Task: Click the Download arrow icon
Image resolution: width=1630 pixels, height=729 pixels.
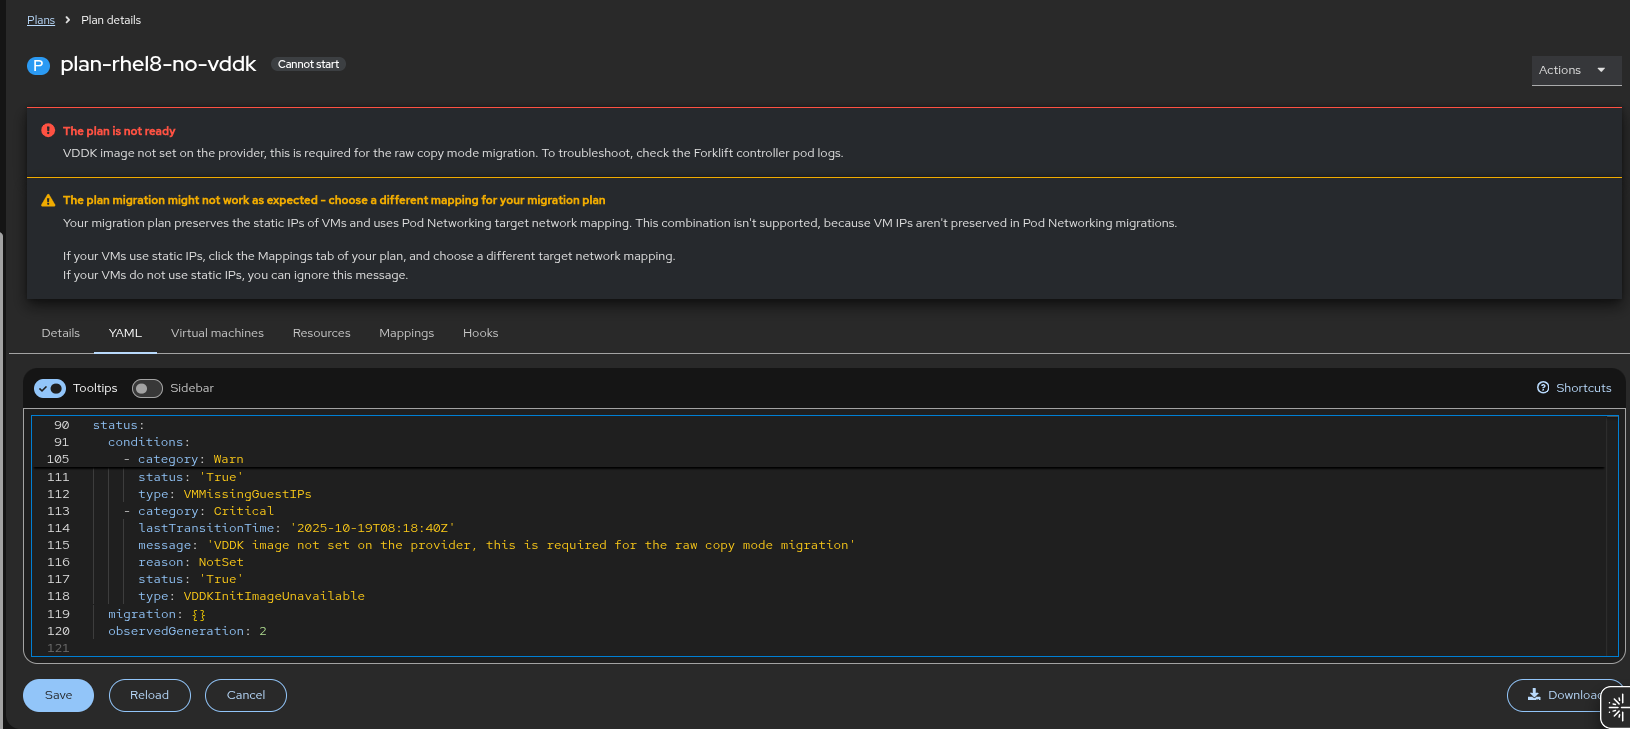Action: (x=1534, y=695)
